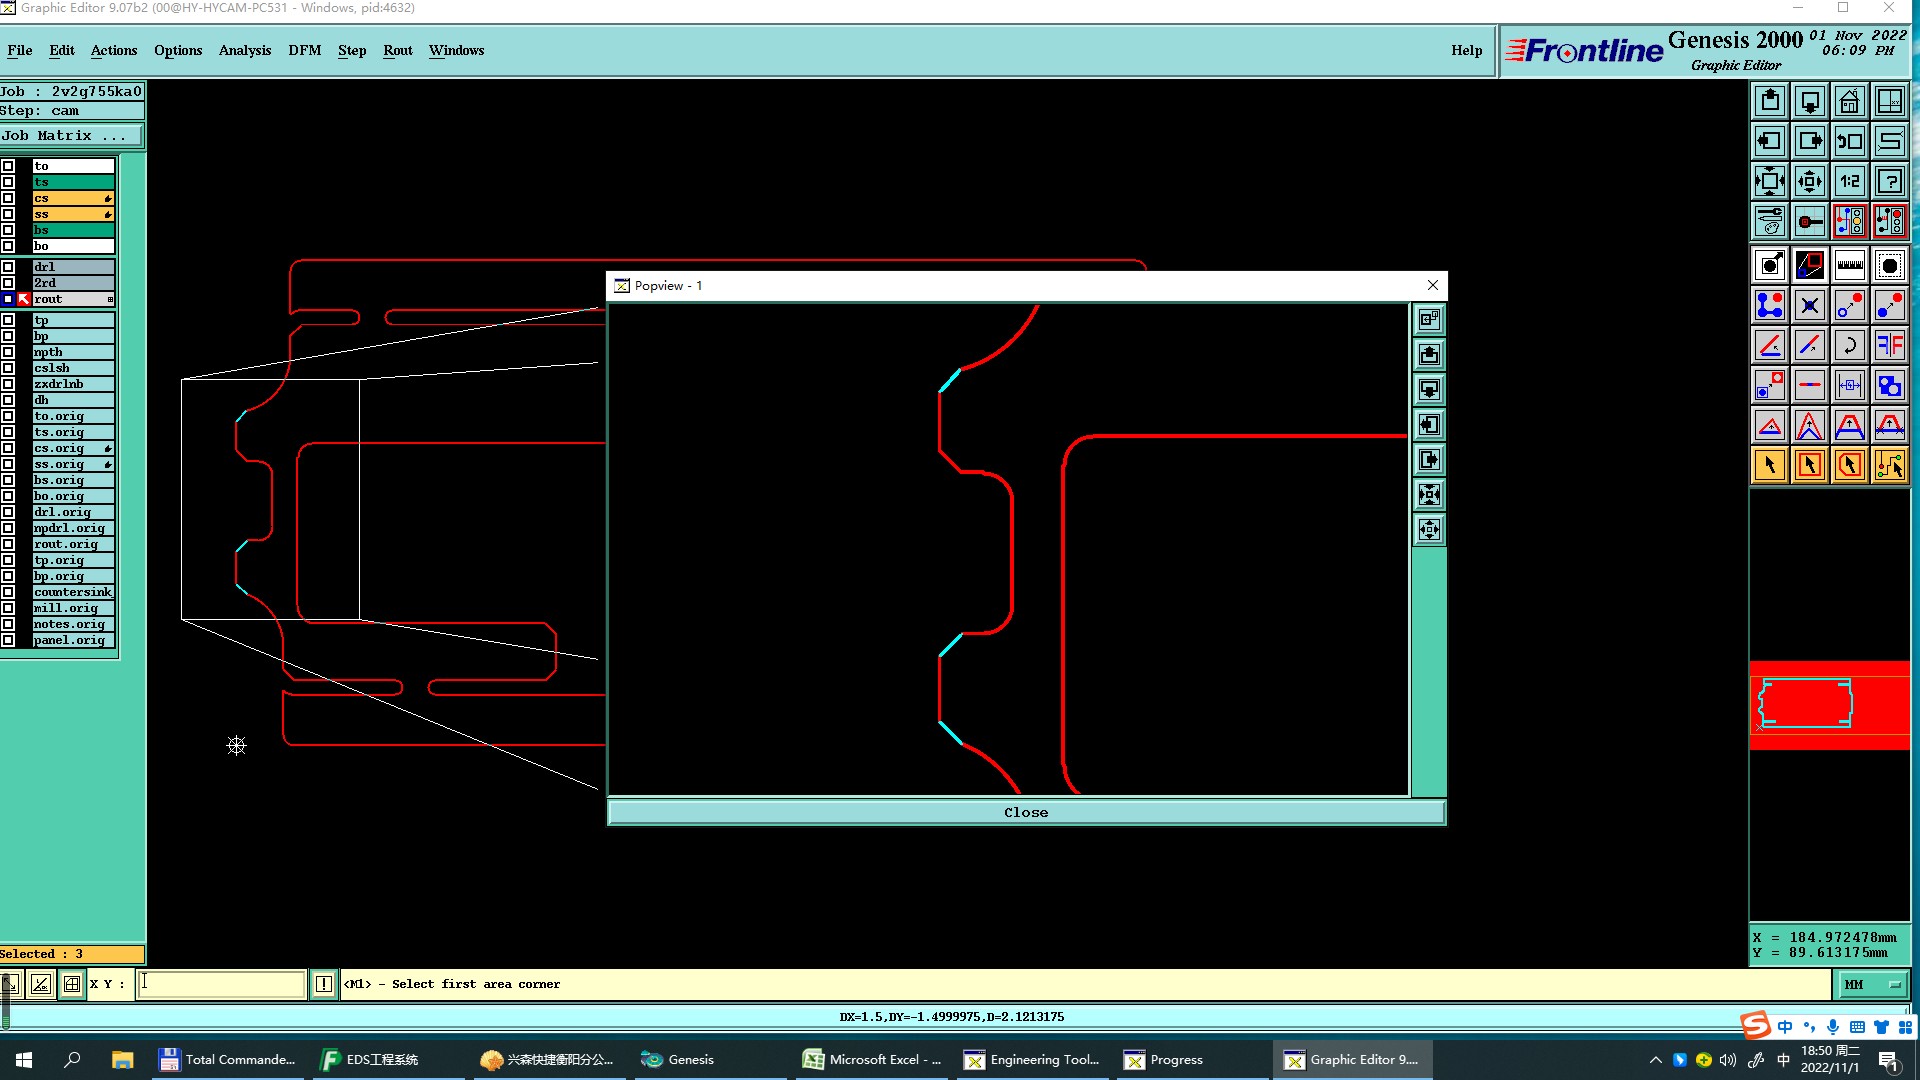
Task: Click the mirror F flip icon
Action: click(x=1889, y=345)
